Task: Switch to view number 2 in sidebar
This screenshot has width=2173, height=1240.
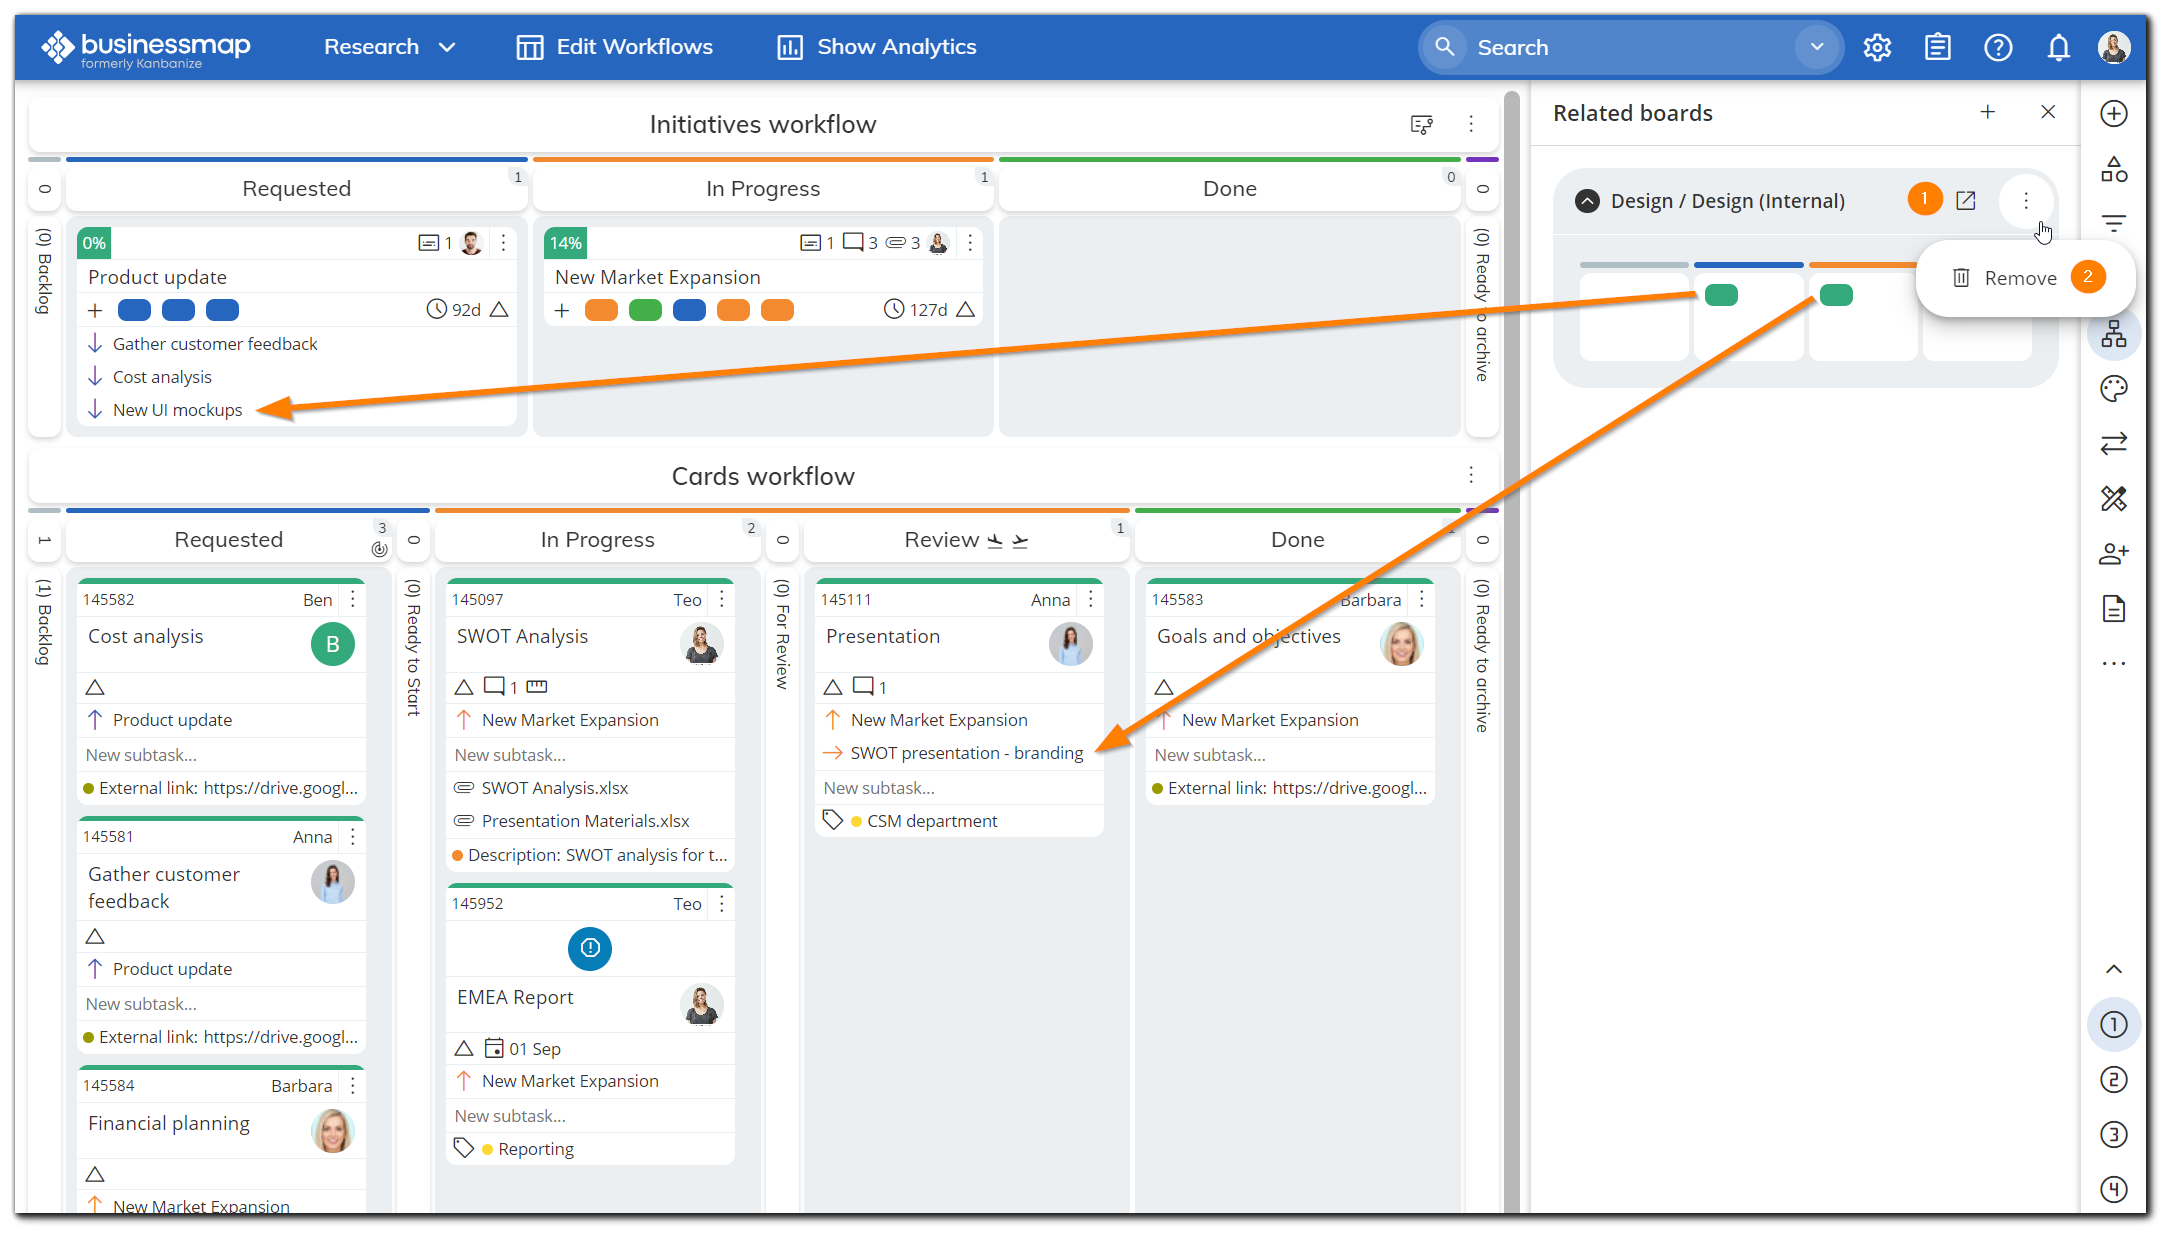Action: [2113, 1080]
